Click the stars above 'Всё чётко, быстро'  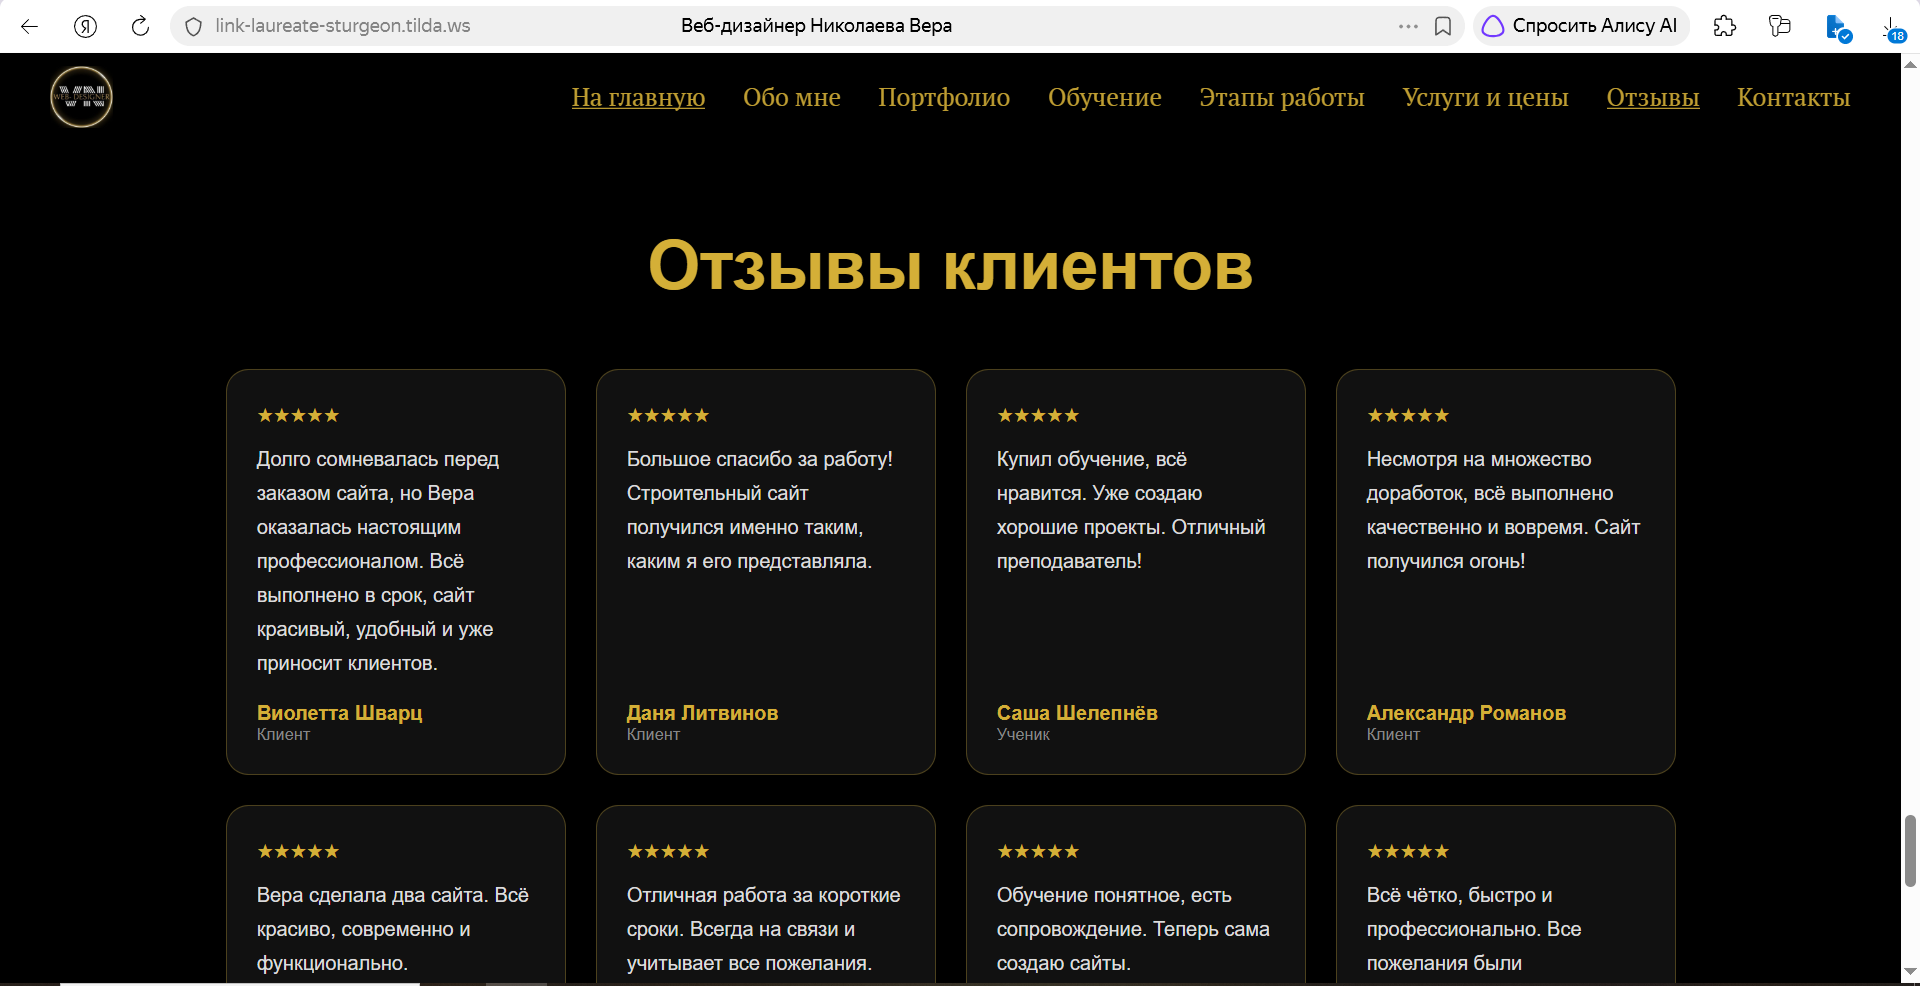pos(1408,851)
